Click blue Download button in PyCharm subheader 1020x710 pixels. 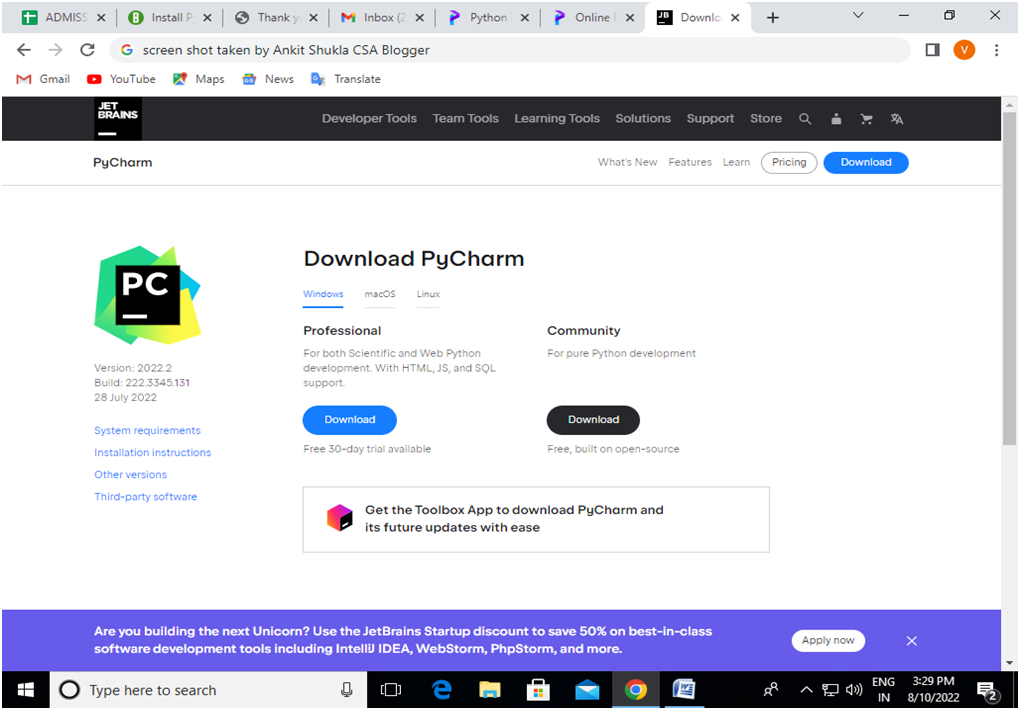(x=866, y=162)
